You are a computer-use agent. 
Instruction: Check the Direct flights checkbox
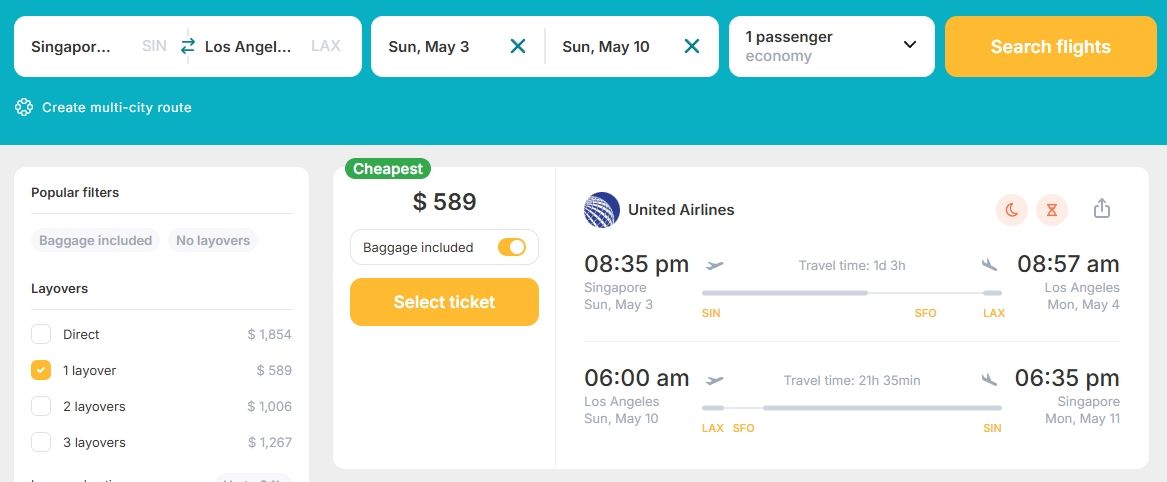pos(41,334)
